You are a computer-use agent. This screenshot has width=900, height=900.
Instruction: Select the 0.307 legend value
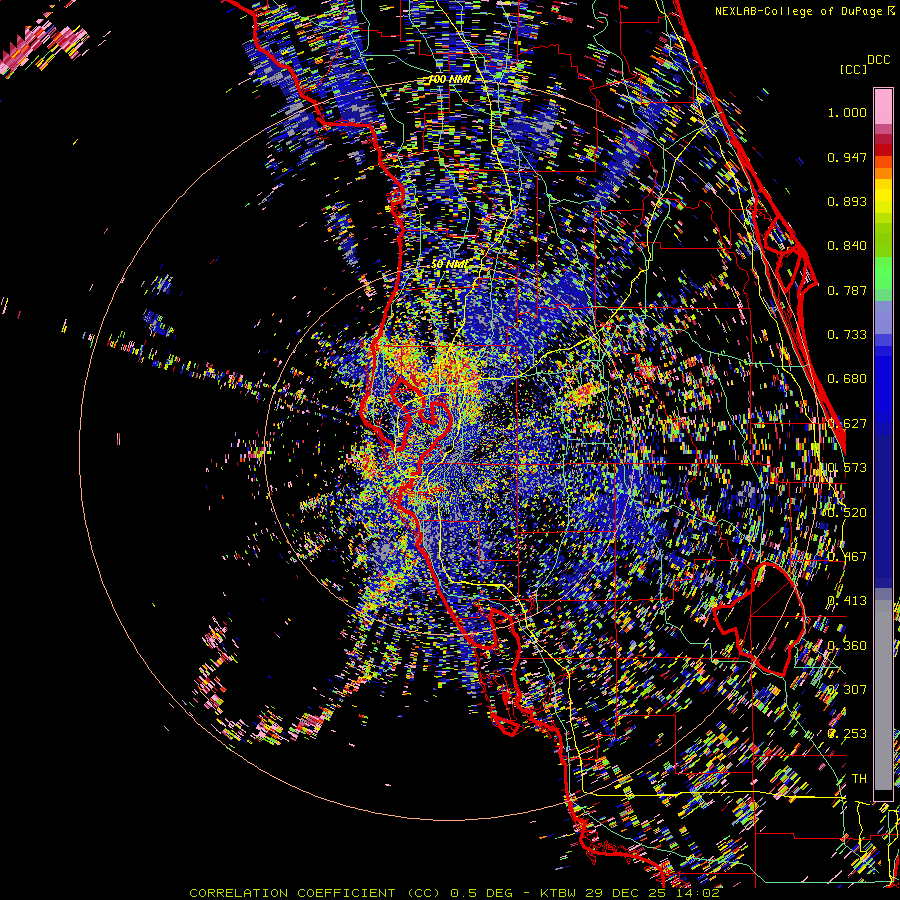tap(847, 689)
